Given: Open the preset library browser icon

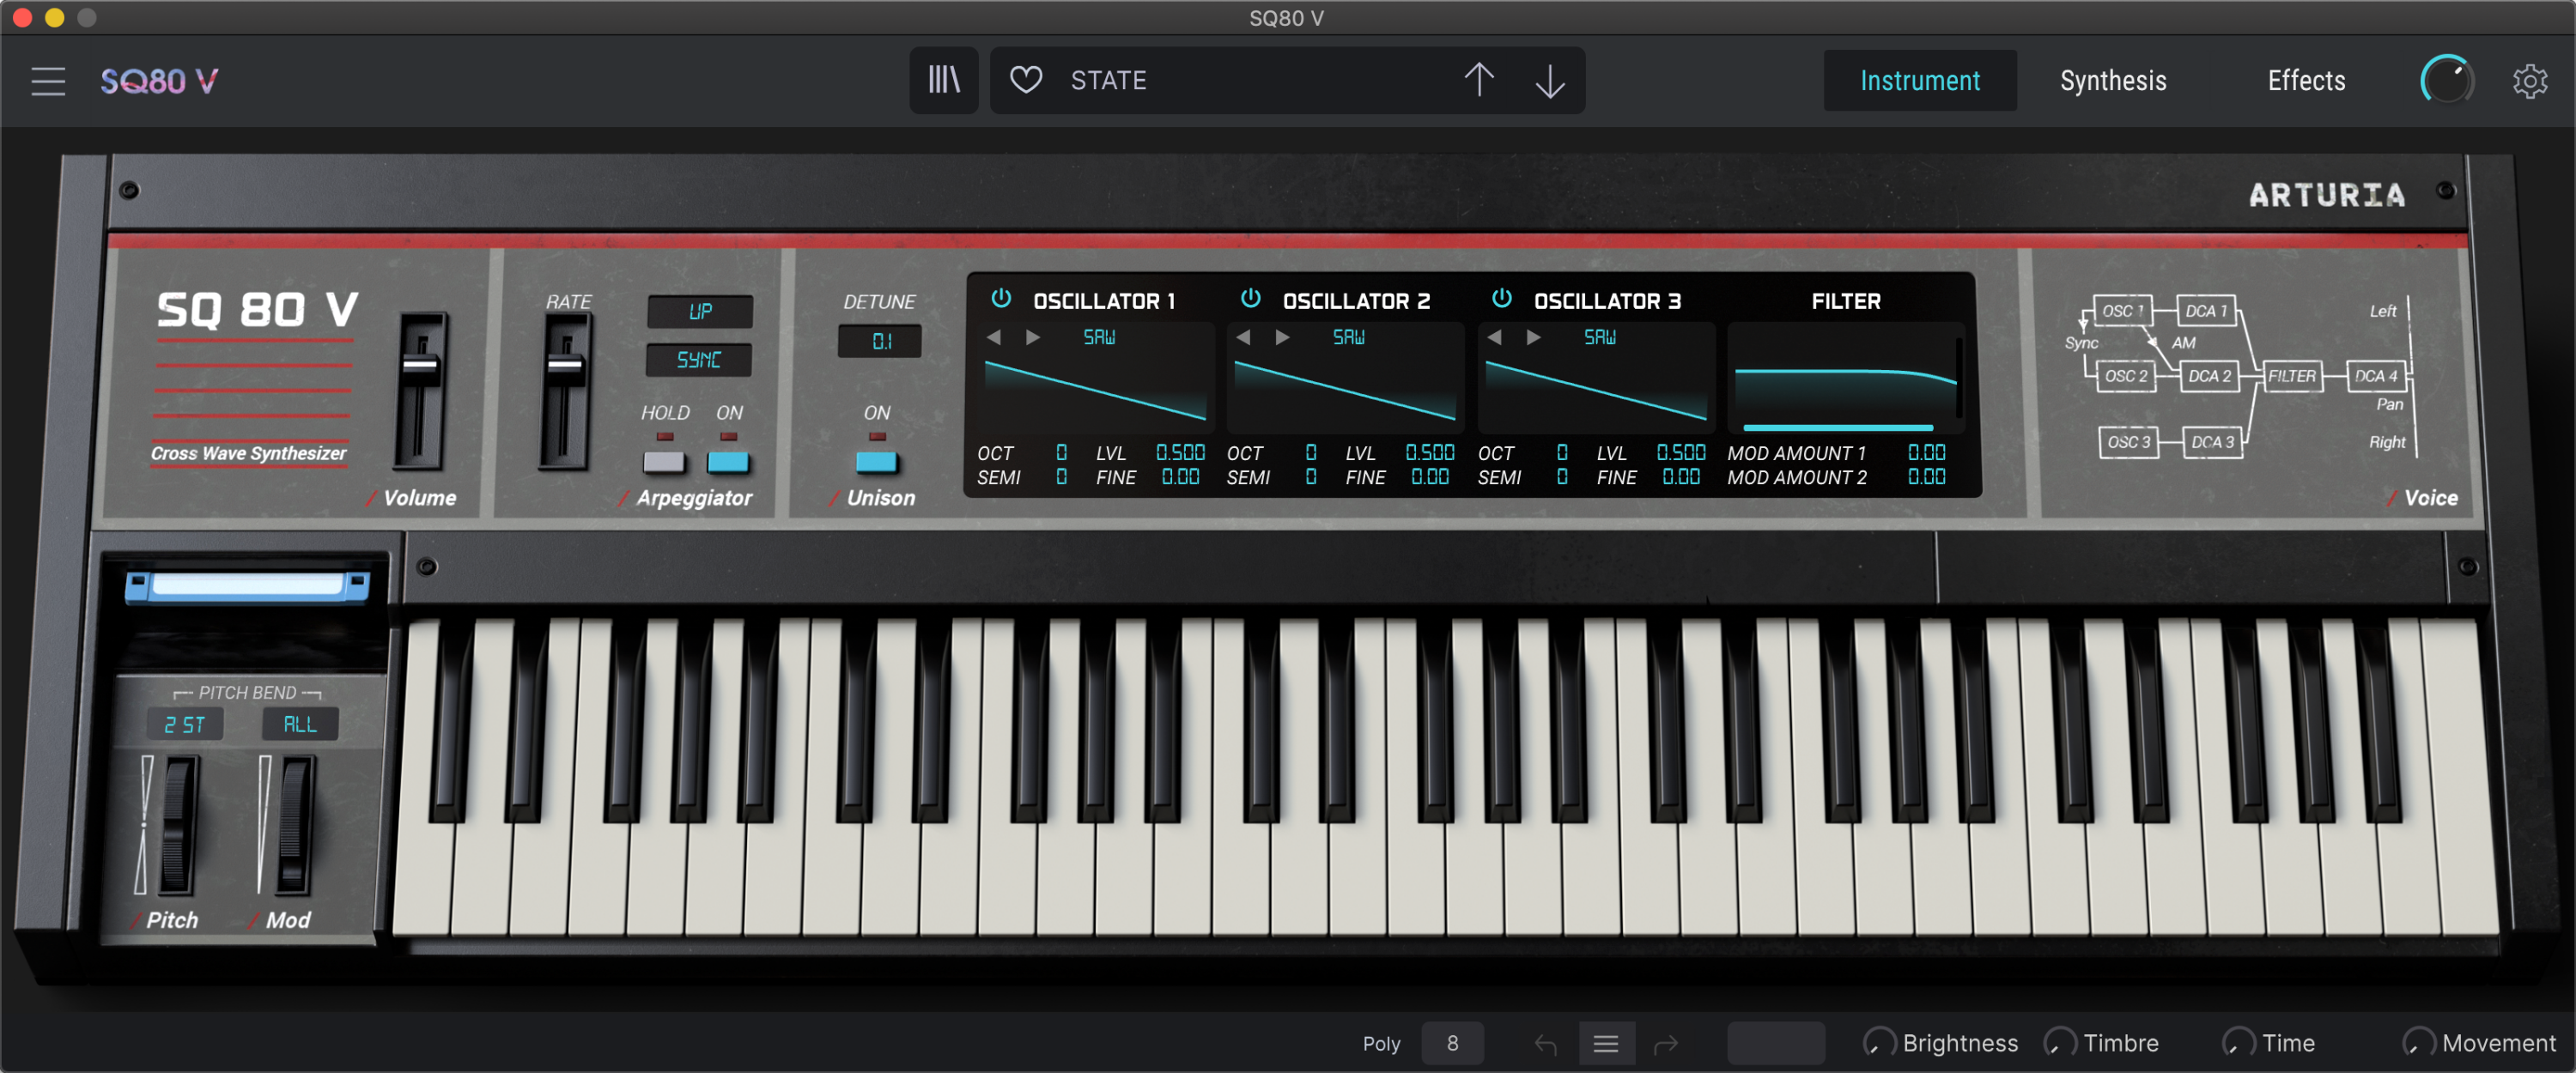Looking at the screenshot, I should tap(943, 80).
